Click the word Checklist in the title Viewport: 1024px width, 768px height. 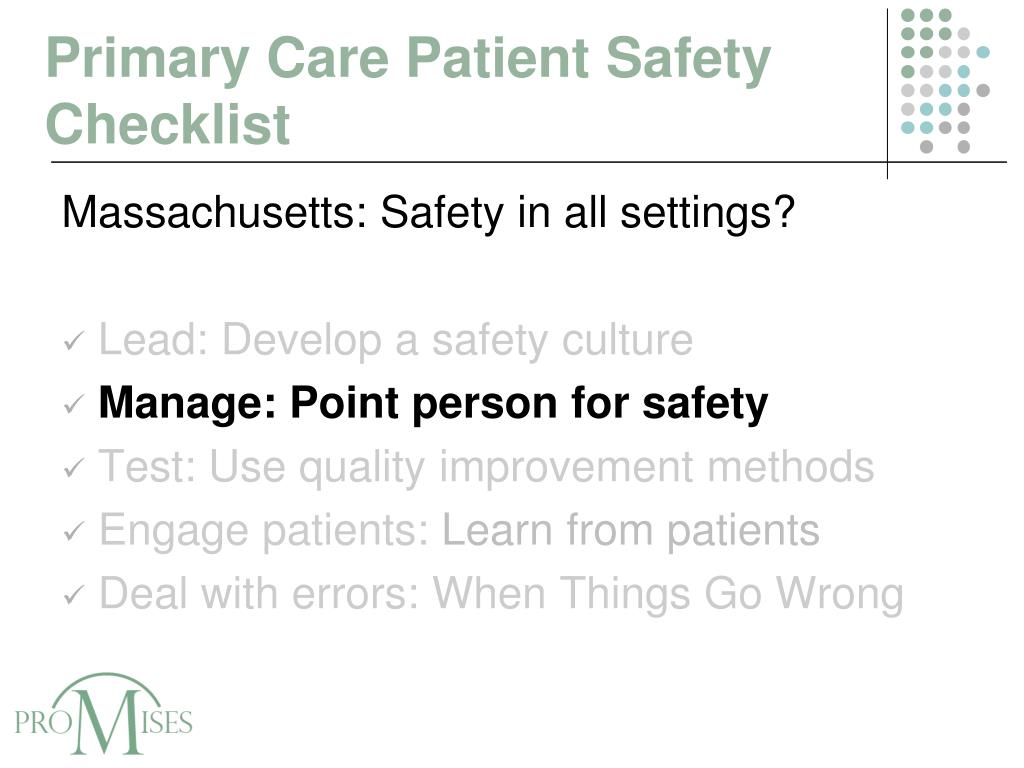[168, 124]
